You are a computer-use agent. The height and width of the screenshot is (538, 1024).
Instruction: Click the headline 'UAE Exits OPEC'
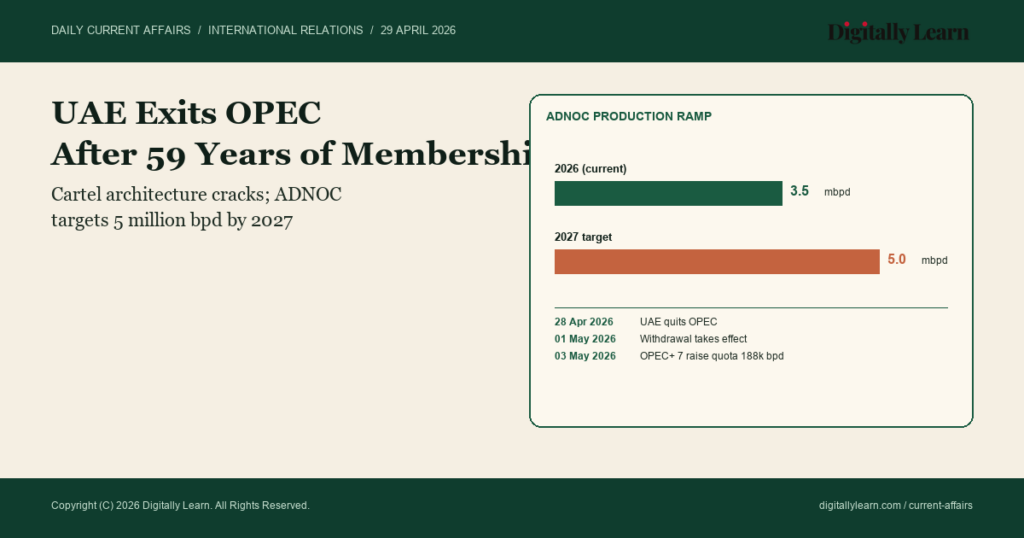pos(186,113)
